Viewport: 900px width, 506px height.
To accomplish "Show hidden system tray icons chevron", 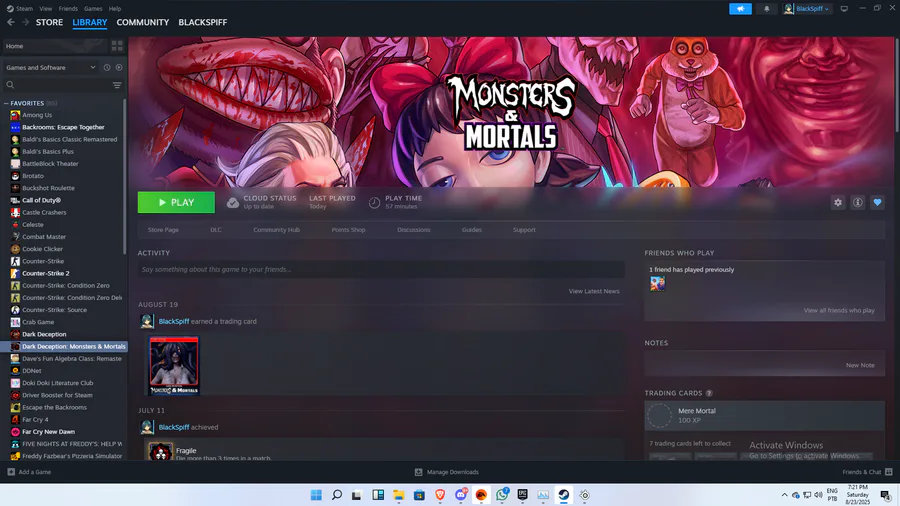I will [x=784, y=495].
